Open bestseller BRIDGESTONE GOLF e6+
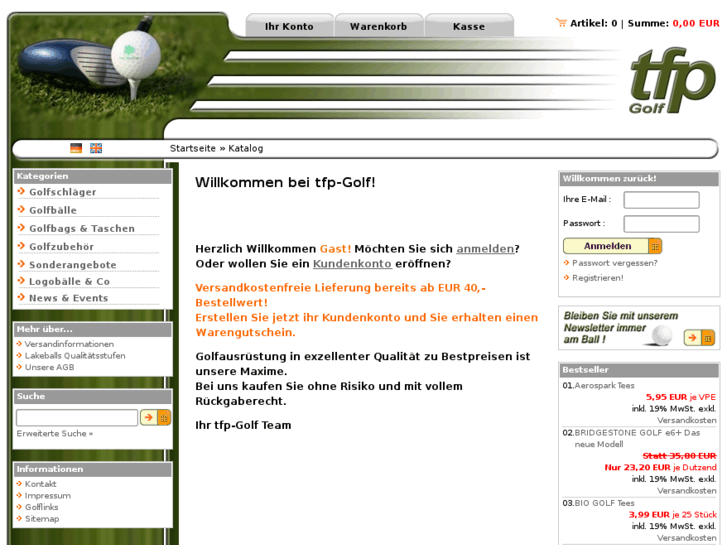 [637, 438]
